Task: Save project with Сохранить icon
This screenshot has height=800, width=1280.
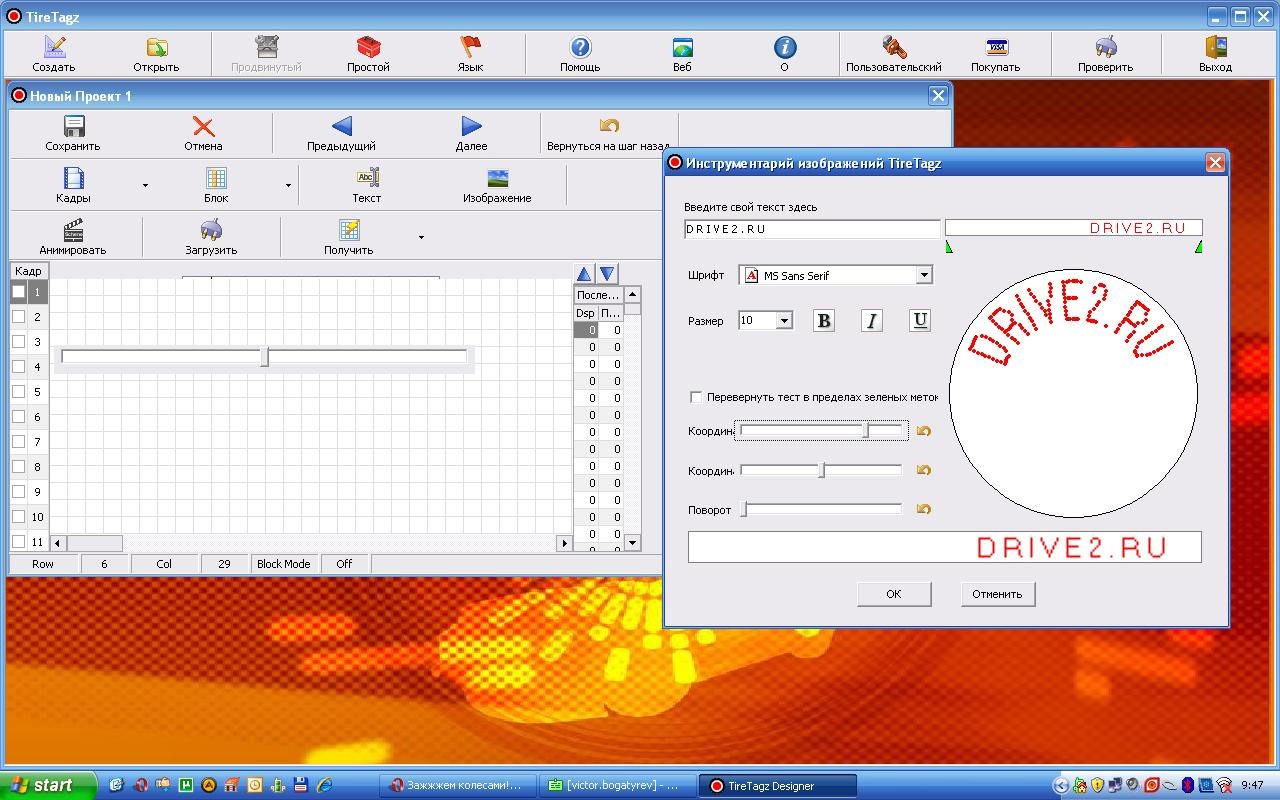Action: (74, 126)
